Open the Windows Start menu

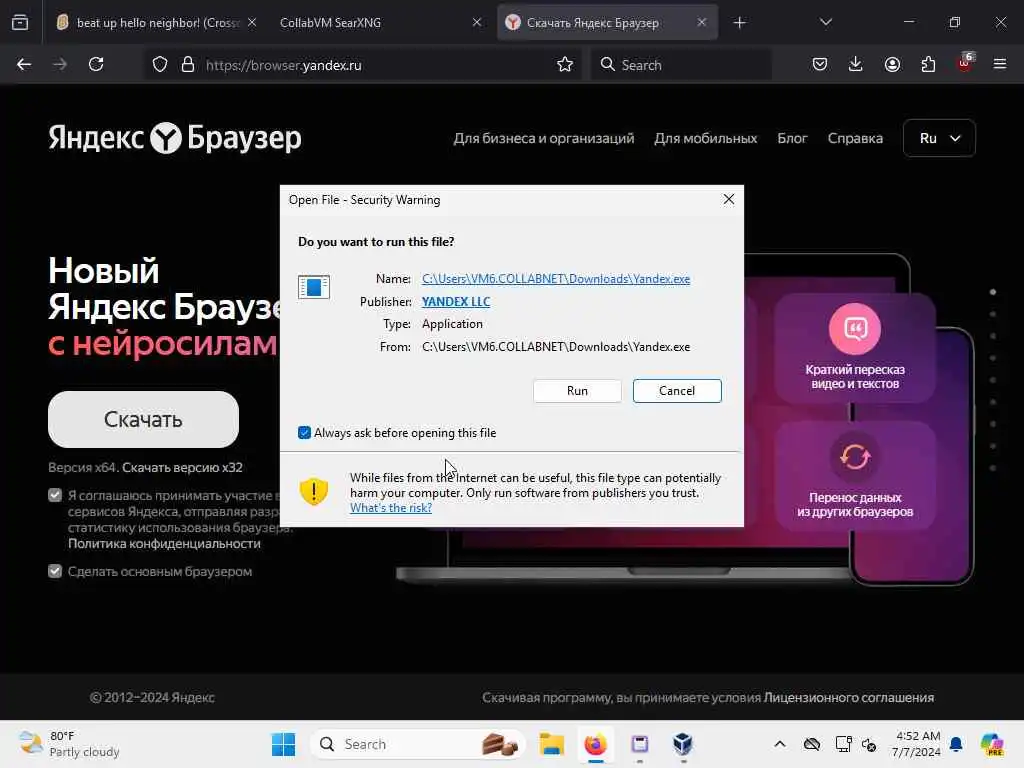click(x=283, y=744)
